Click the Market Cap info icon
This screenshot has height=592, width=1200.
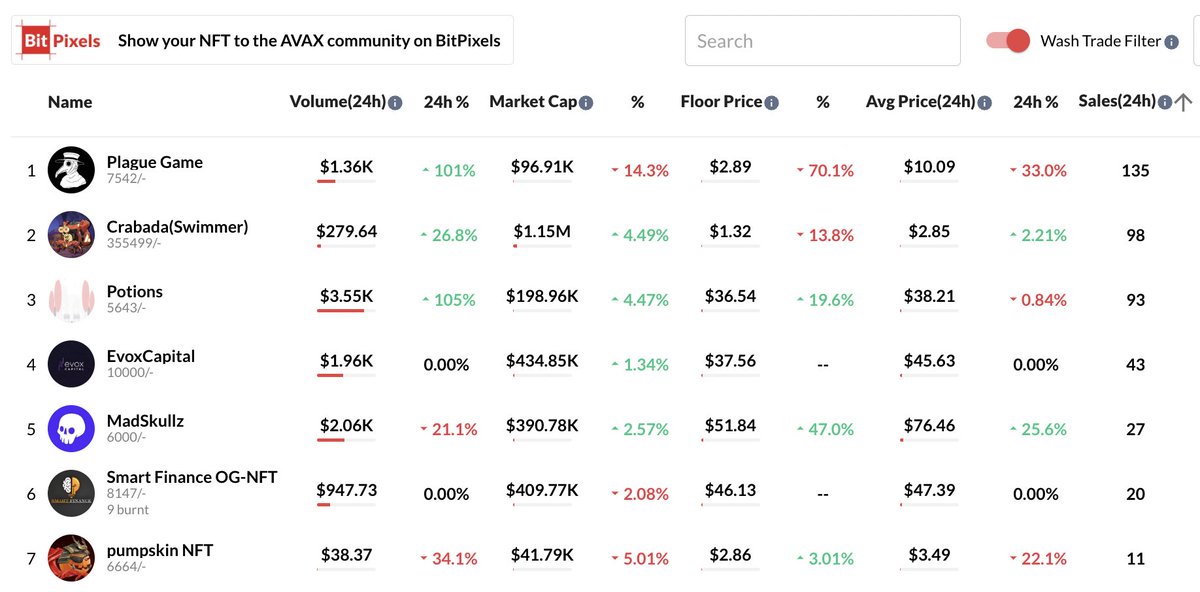click(586, 103)
